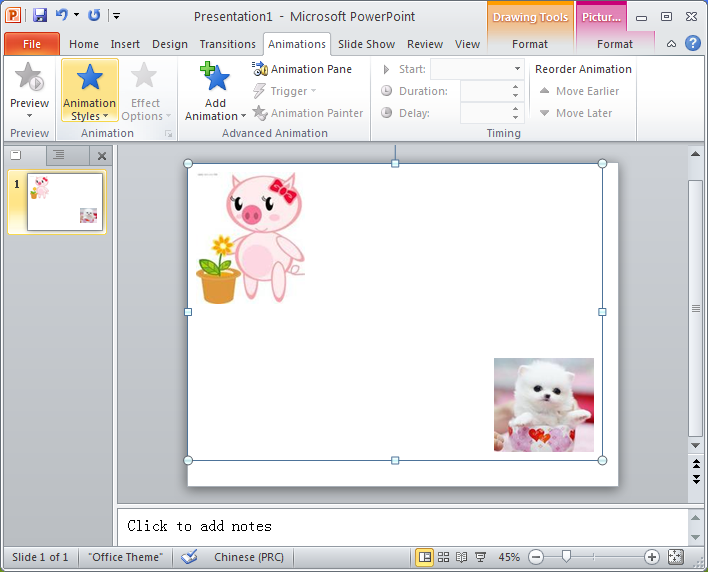Click the Add Animation green-plus star icon
The image size is (708, 572).
pos(215,76)
